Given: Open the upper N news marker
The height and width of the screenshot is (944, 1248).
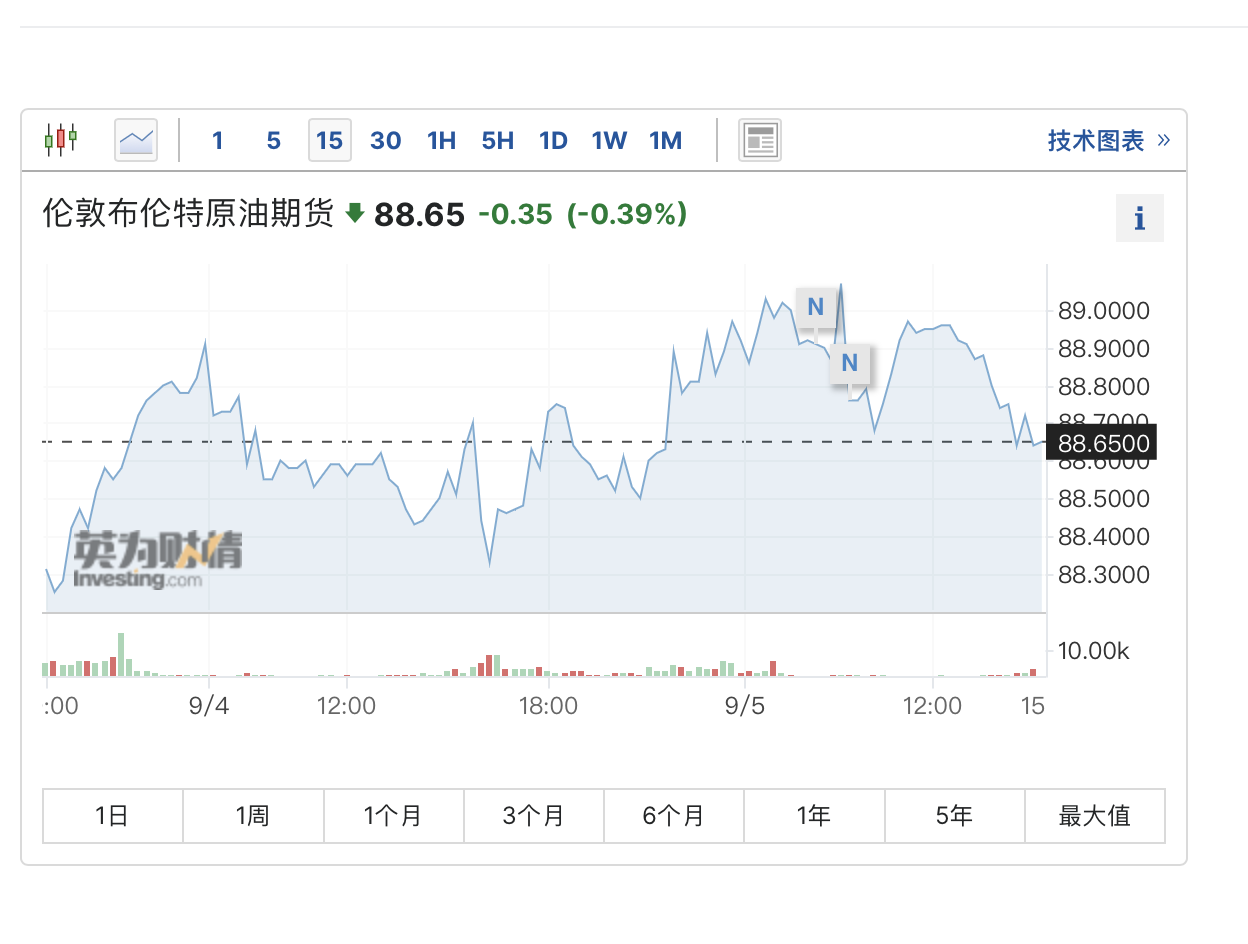Looking at the screenshot, I should pos(815,306).
